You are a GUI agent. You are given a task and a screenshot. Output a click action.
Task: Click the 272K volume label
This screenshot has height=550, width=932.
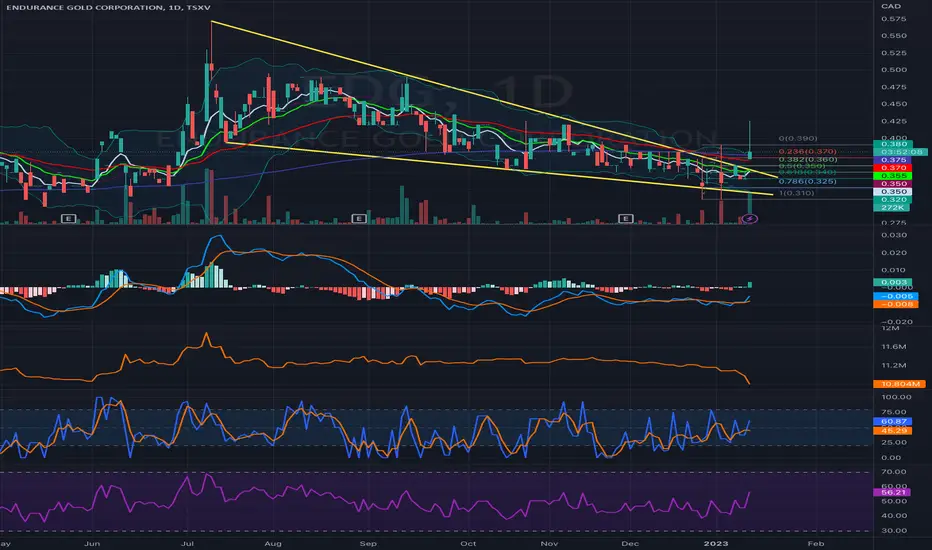click(x=892, y=208)
